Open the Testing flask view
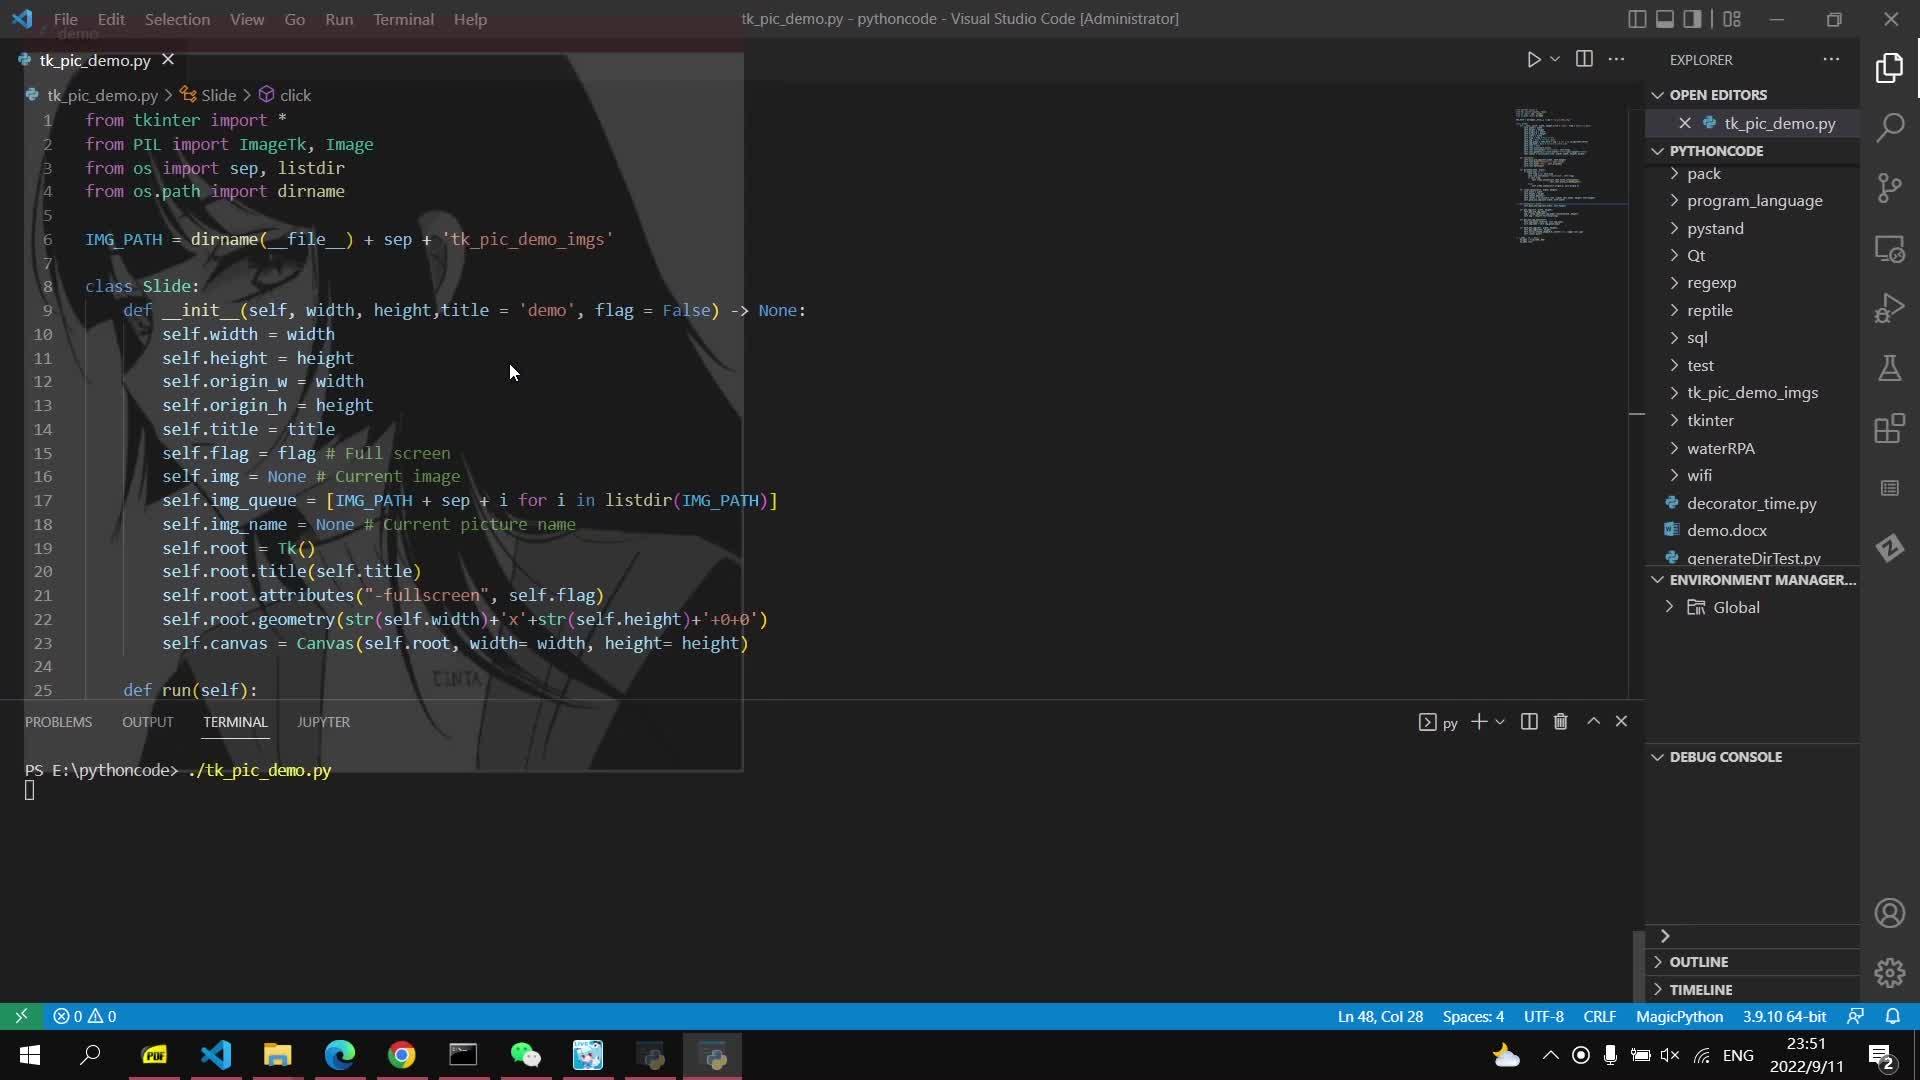This screenshot has width=1920, height=1080. (1889, 368)
